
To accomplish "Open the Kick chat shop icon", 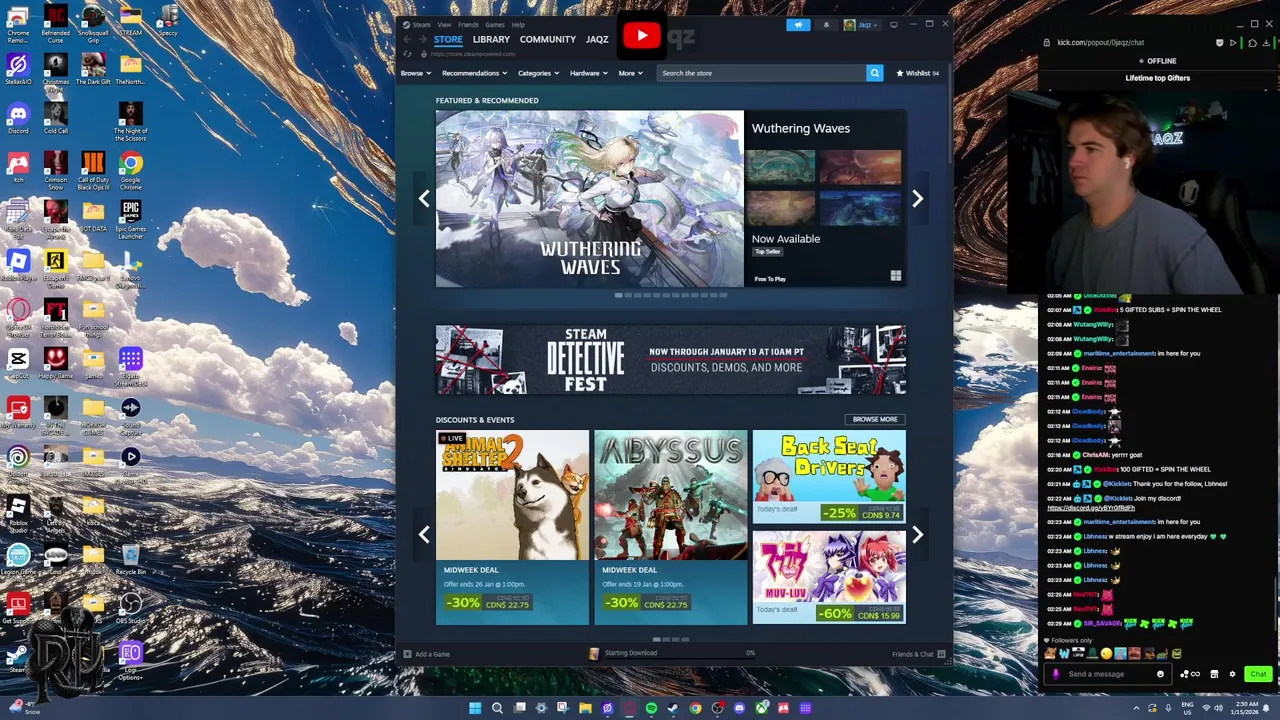I will (1214, 674).
